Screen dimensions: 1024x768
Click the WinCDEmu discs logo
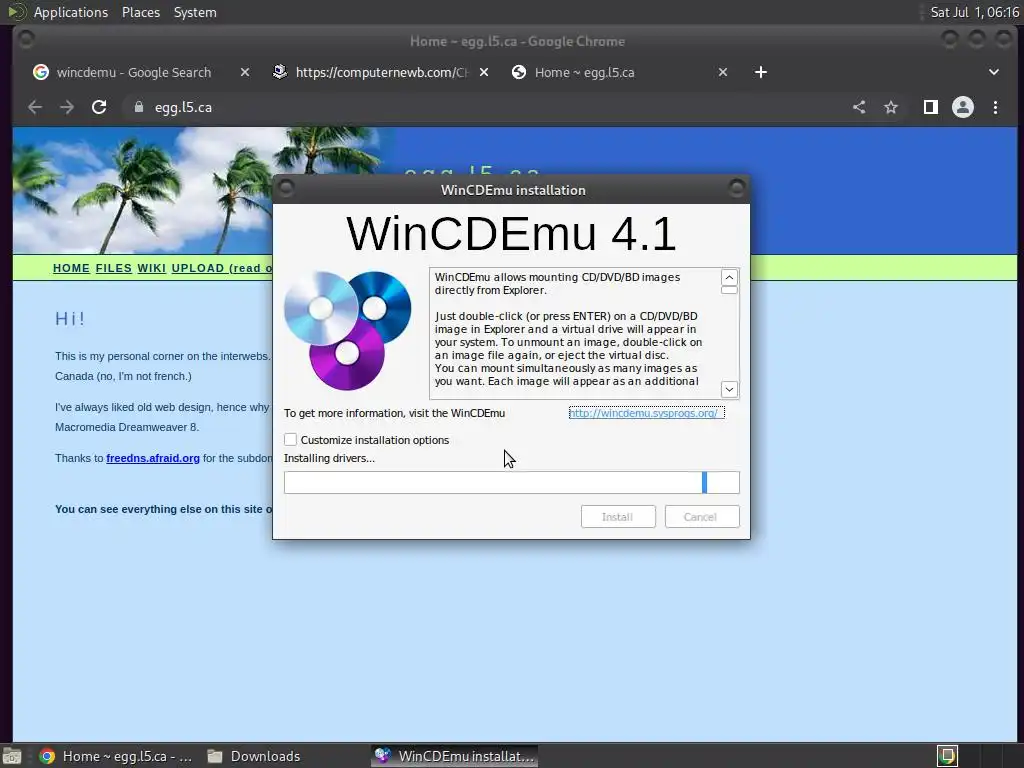(x=347, y=331)
